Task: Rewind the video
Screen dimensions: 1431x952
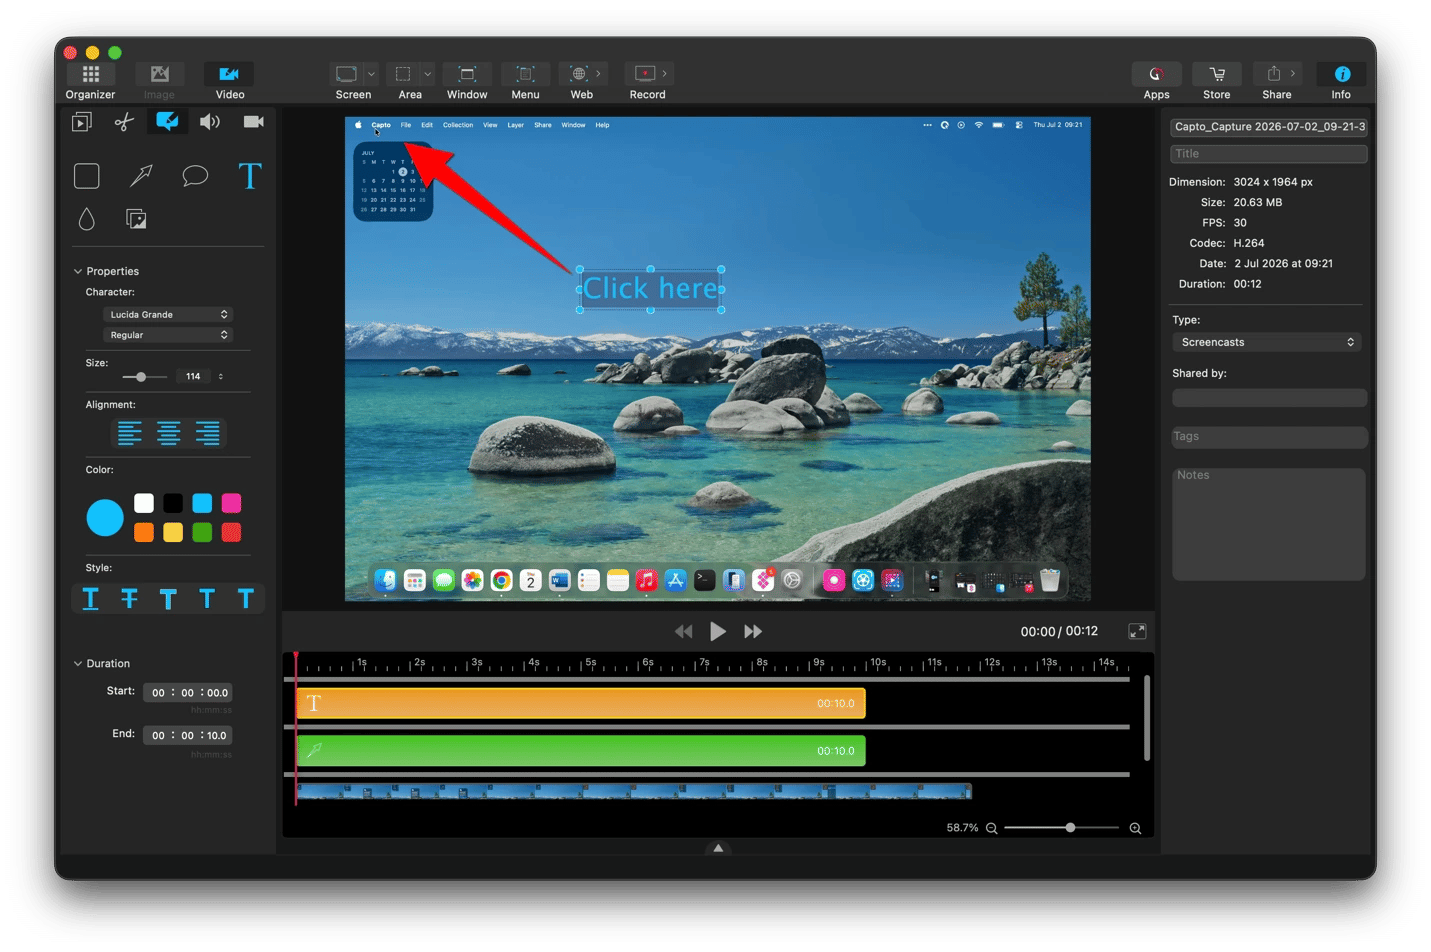Action: [x=683, y=631]
